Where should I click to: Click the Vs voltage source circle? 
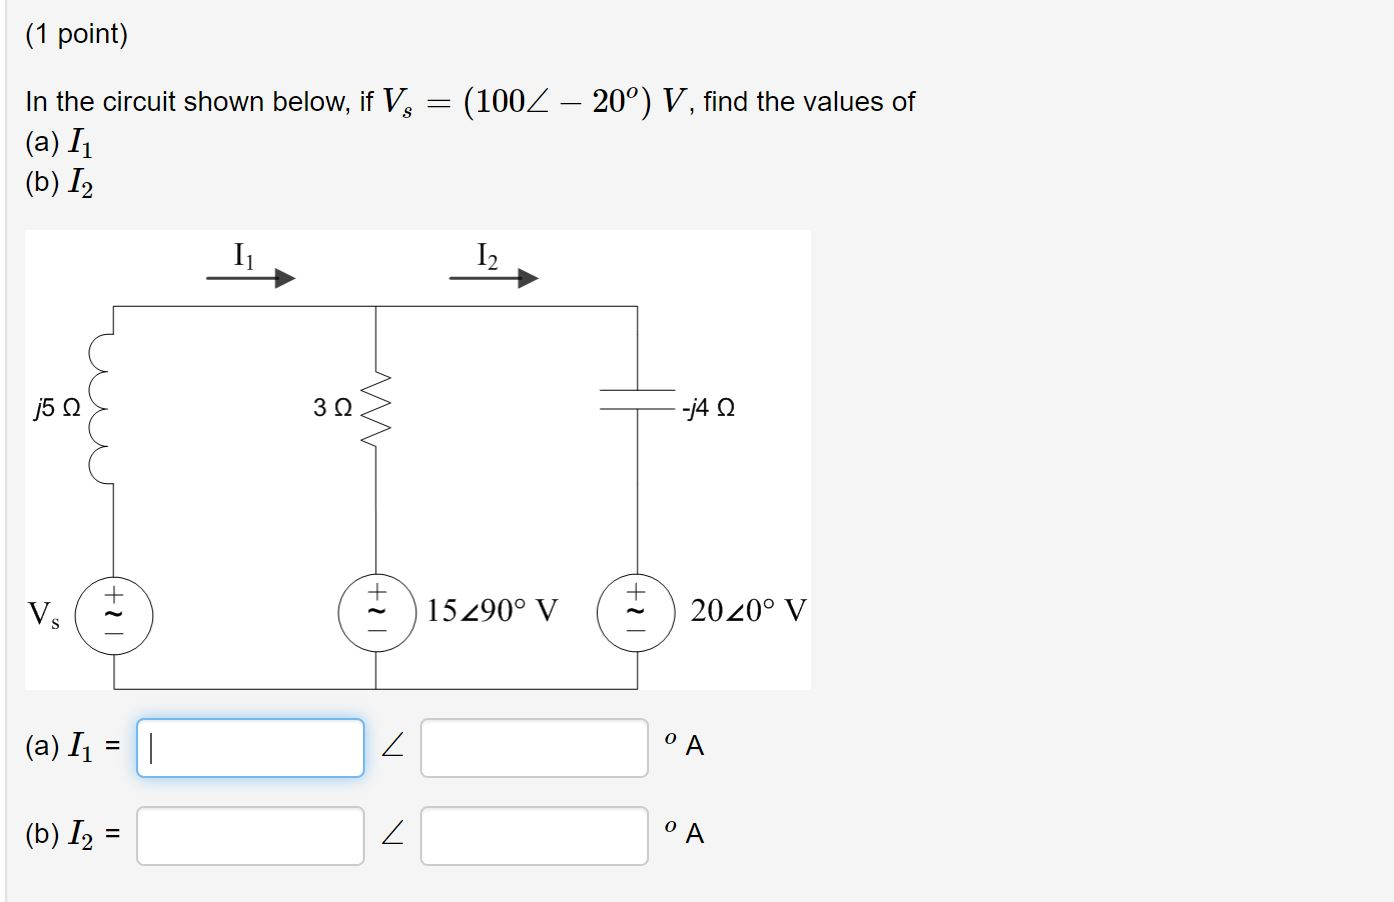coord(113,614)
